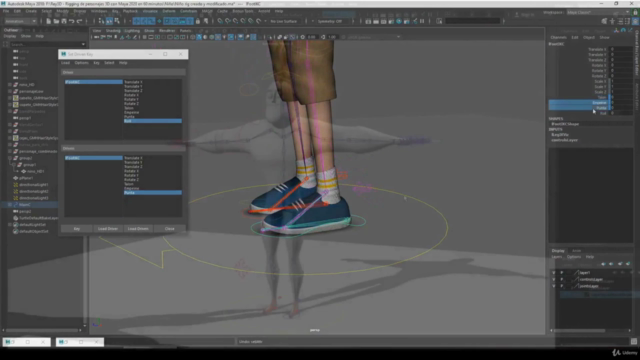
Task: Show the Channel Box sidebar icon
Action: [636, 21]
